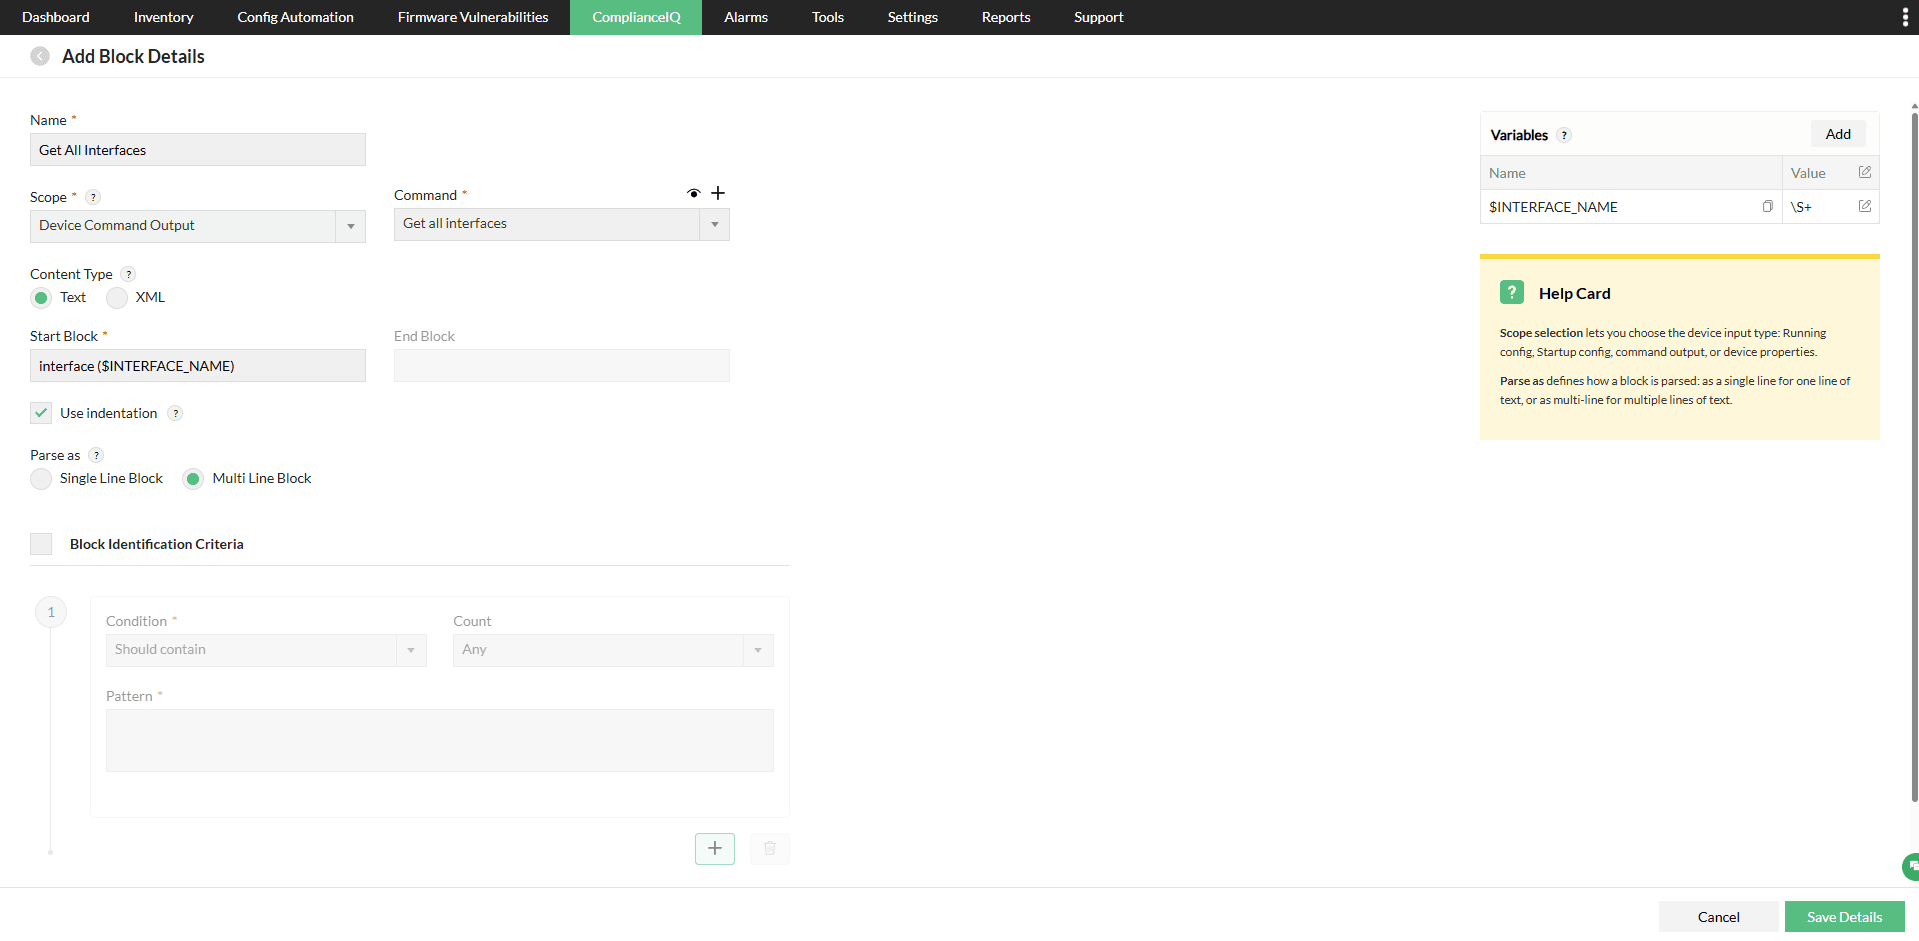Select the XML content type radio button
The width and height of the screenshot is (1919, 941).
[x=117, y=297]
